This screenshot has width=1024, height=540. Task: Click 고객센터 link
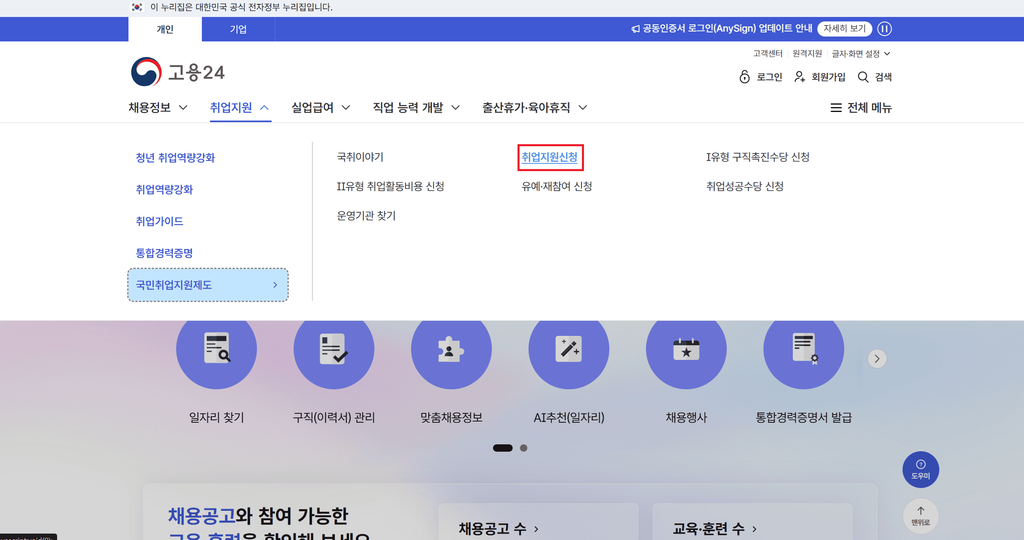point(767,54)
